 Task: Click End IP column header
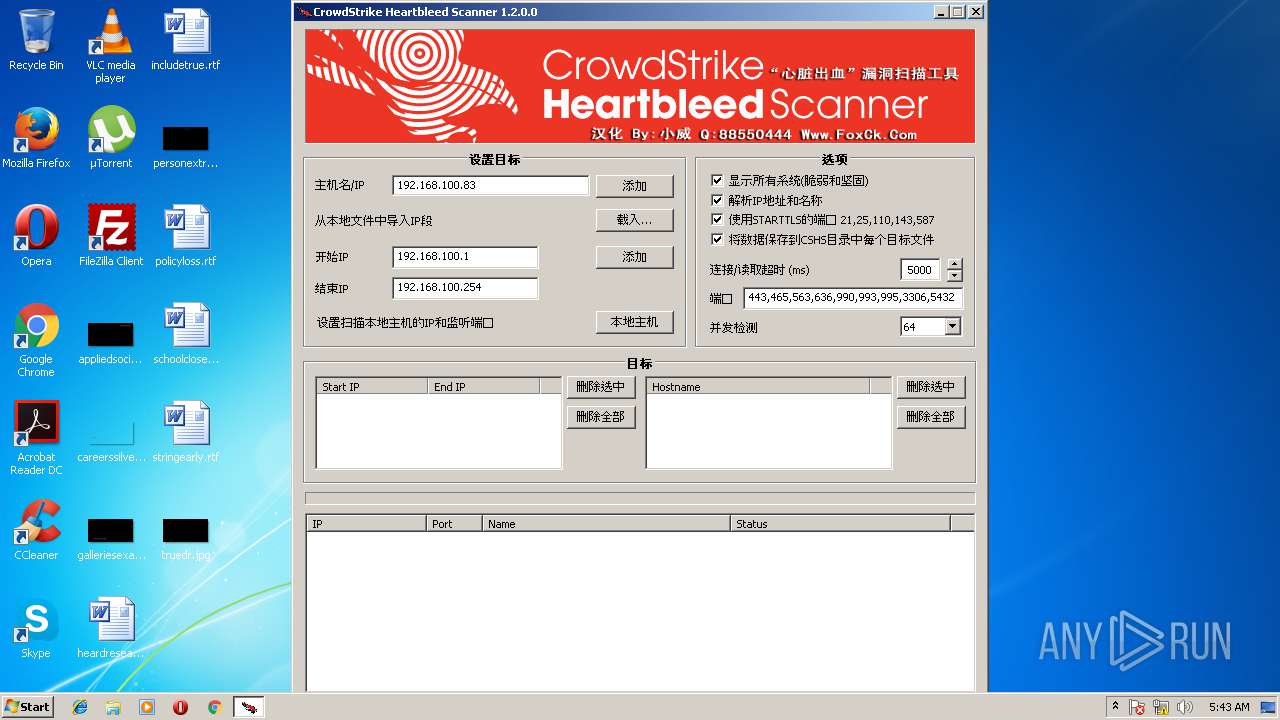483,387
